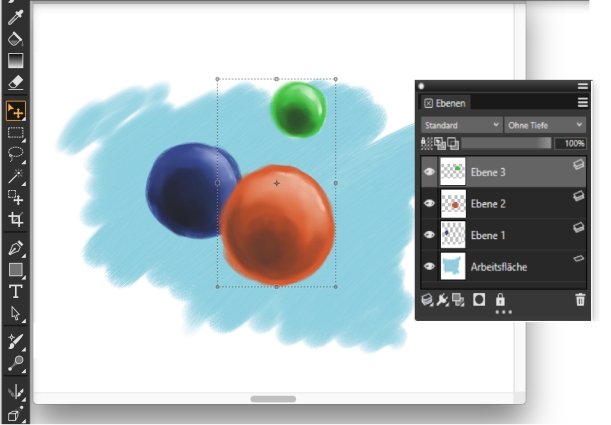Select the highlighted Layer Adjuster tool
Screen dimensions: 611x425
coord(16,111)
